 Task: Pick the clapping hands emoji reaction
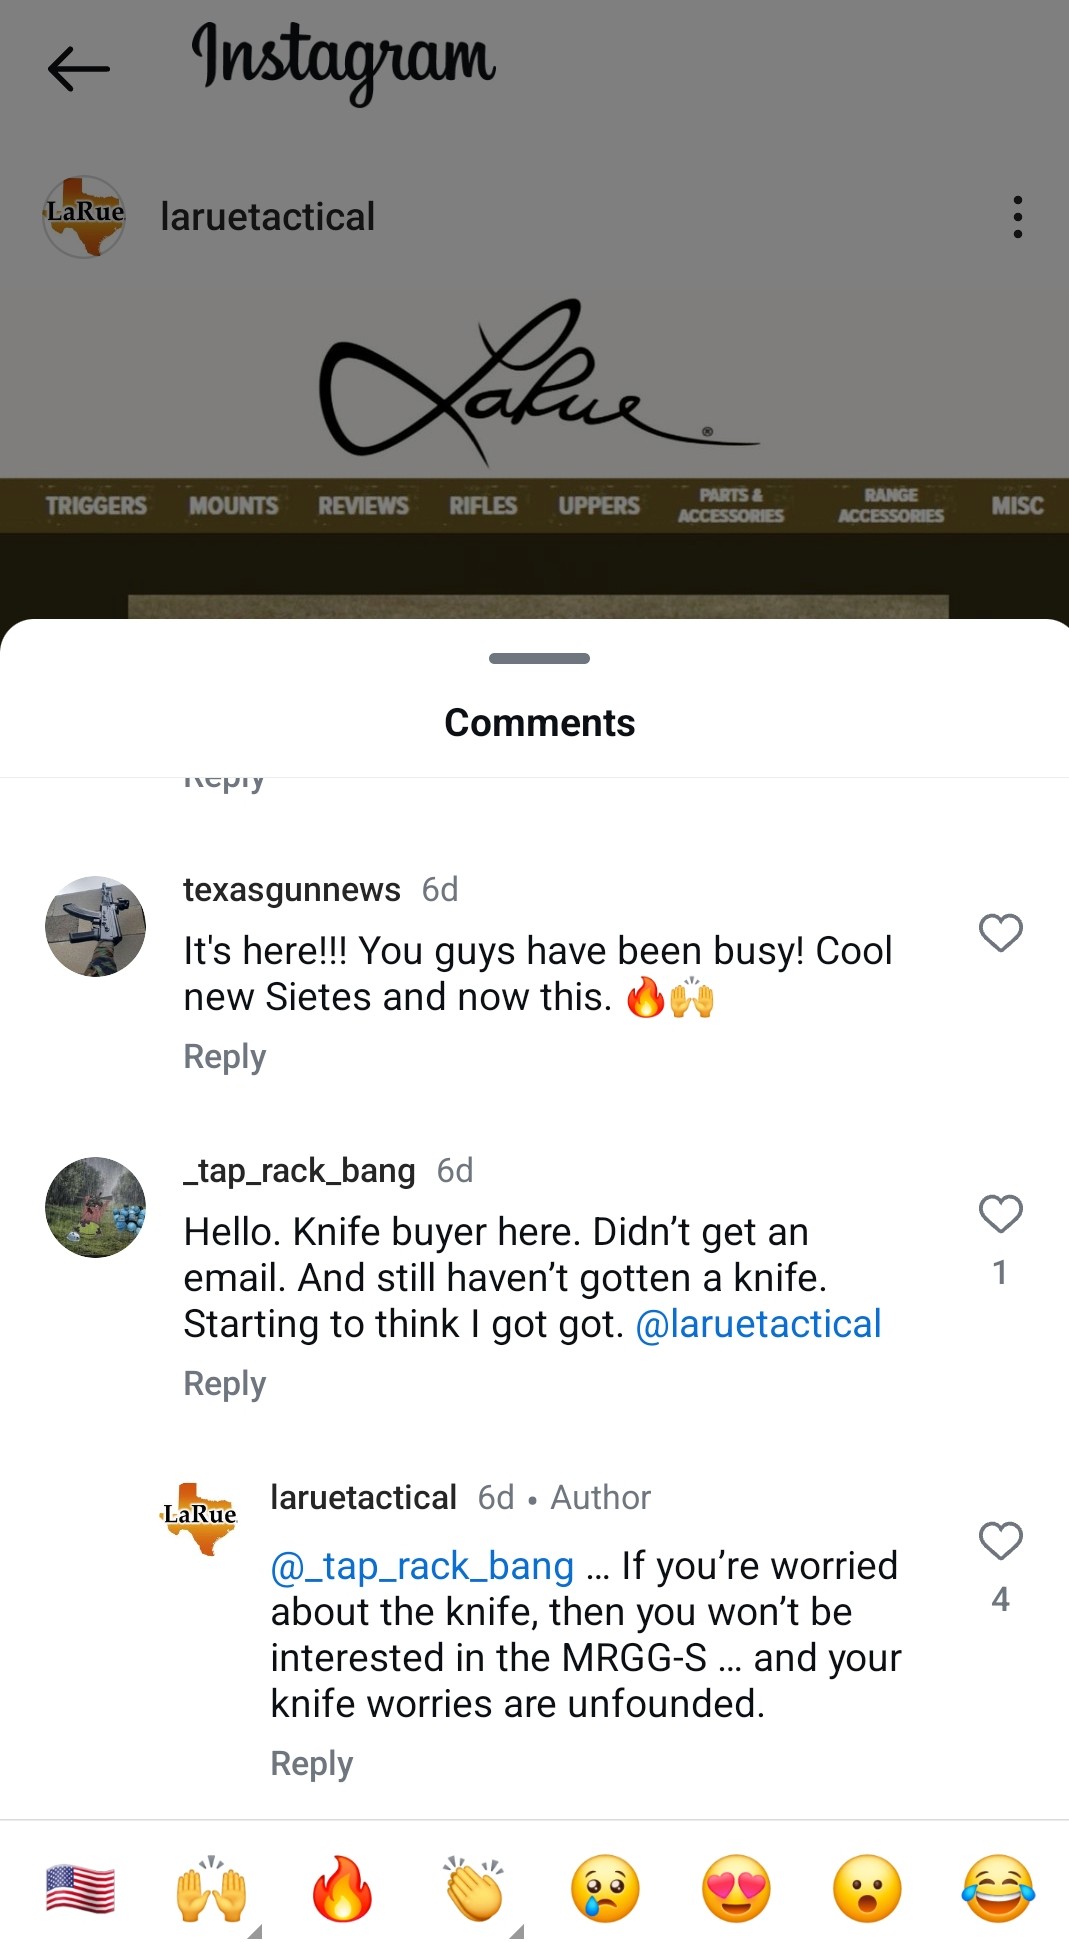[x=474, y=1889]
